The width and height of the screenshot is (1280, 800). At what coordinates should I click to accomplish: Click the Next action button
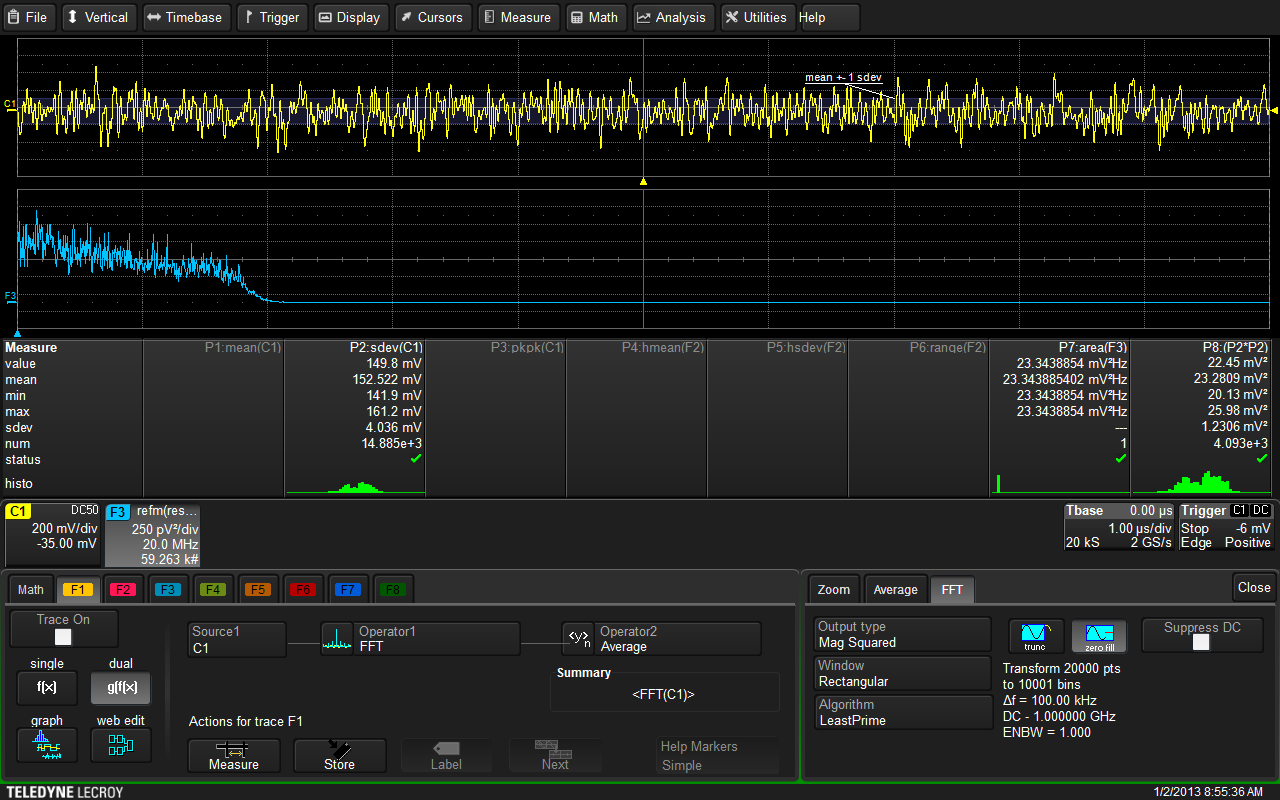click(x=555, y=756)
